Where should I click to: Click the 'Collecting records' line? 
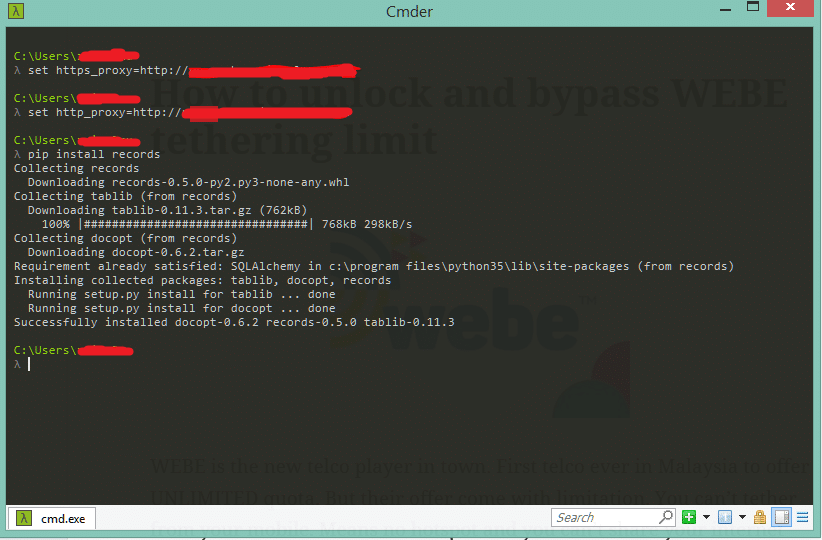click(77, 168)
